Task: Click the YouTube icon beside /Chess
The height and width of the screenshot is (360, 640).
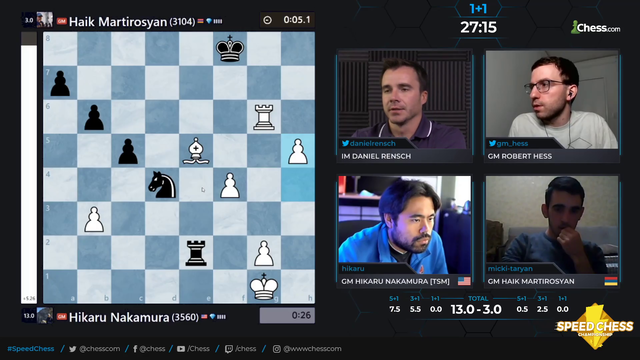Action: 181,349
